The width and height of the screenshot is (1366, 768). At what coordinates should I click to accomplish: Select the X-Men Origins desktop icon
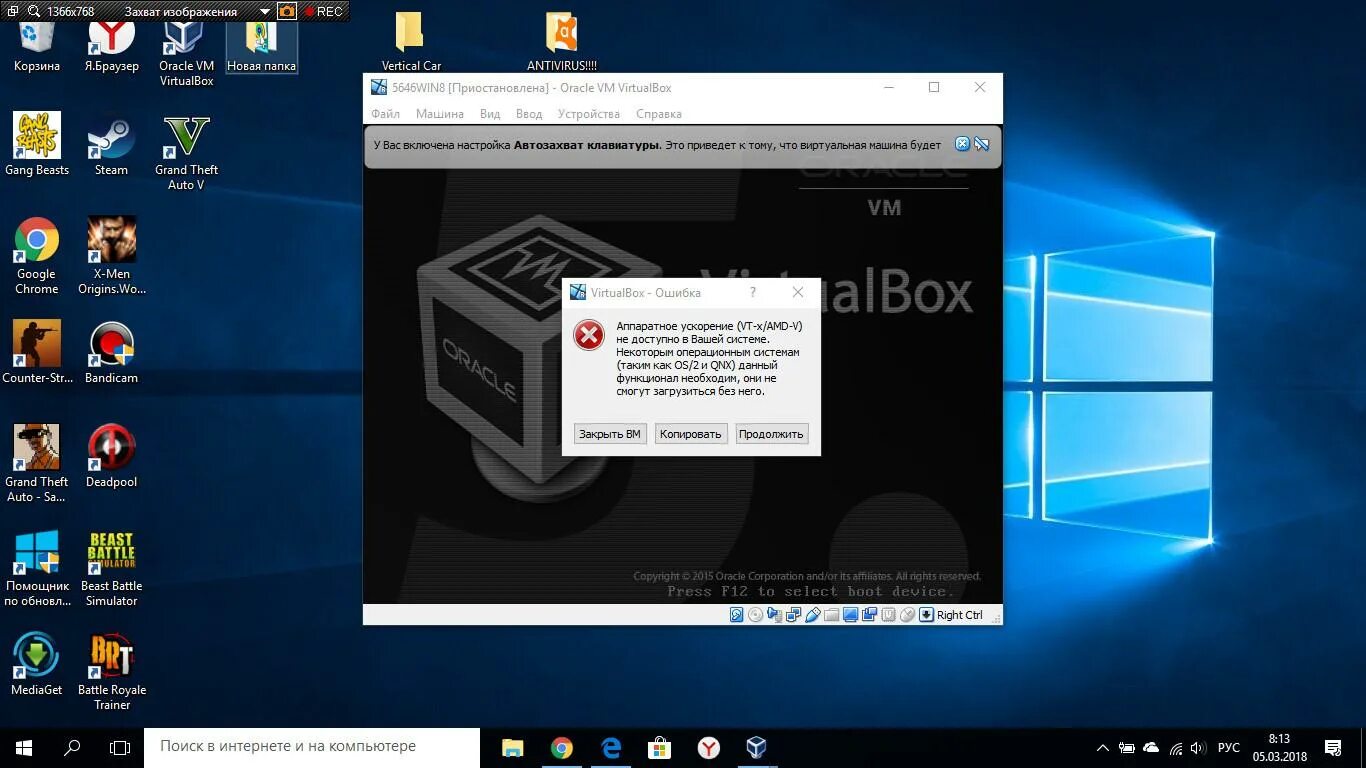point(112,256)
